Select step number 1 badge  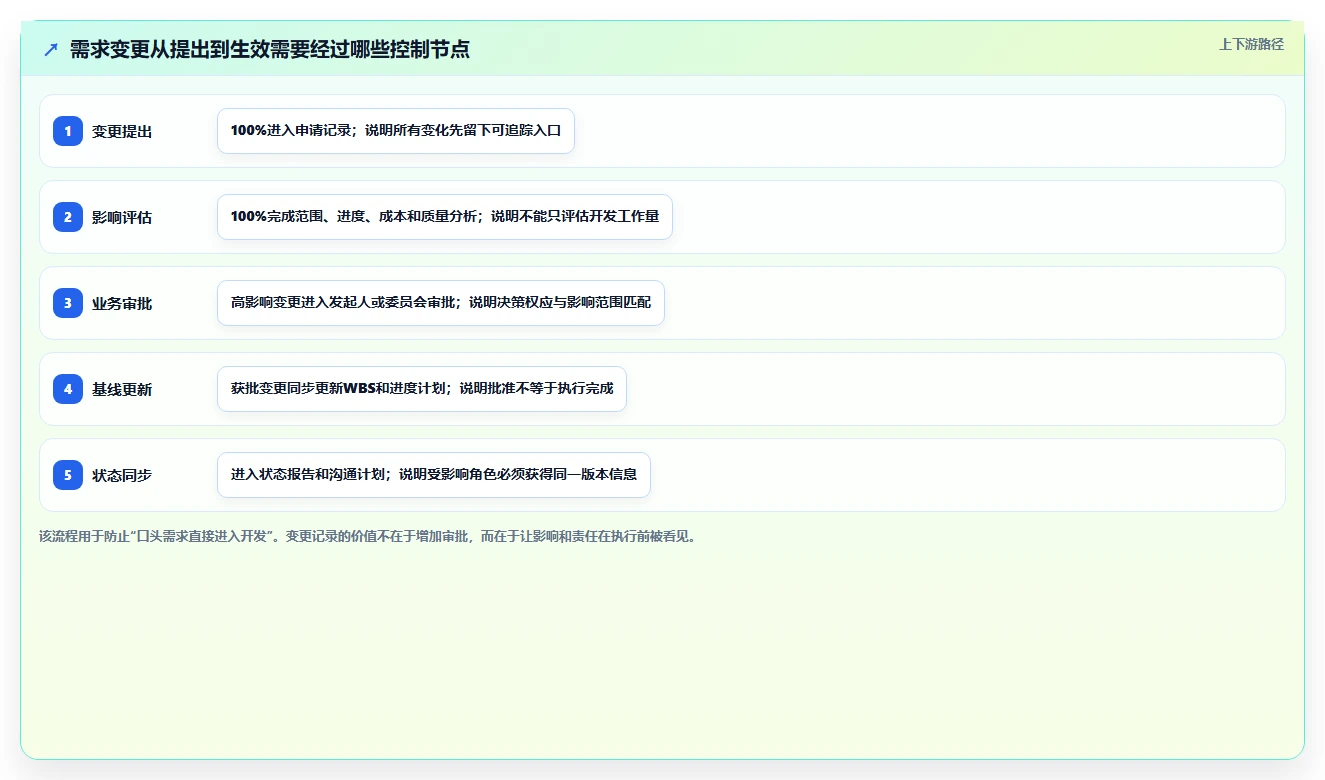(68, 131)
